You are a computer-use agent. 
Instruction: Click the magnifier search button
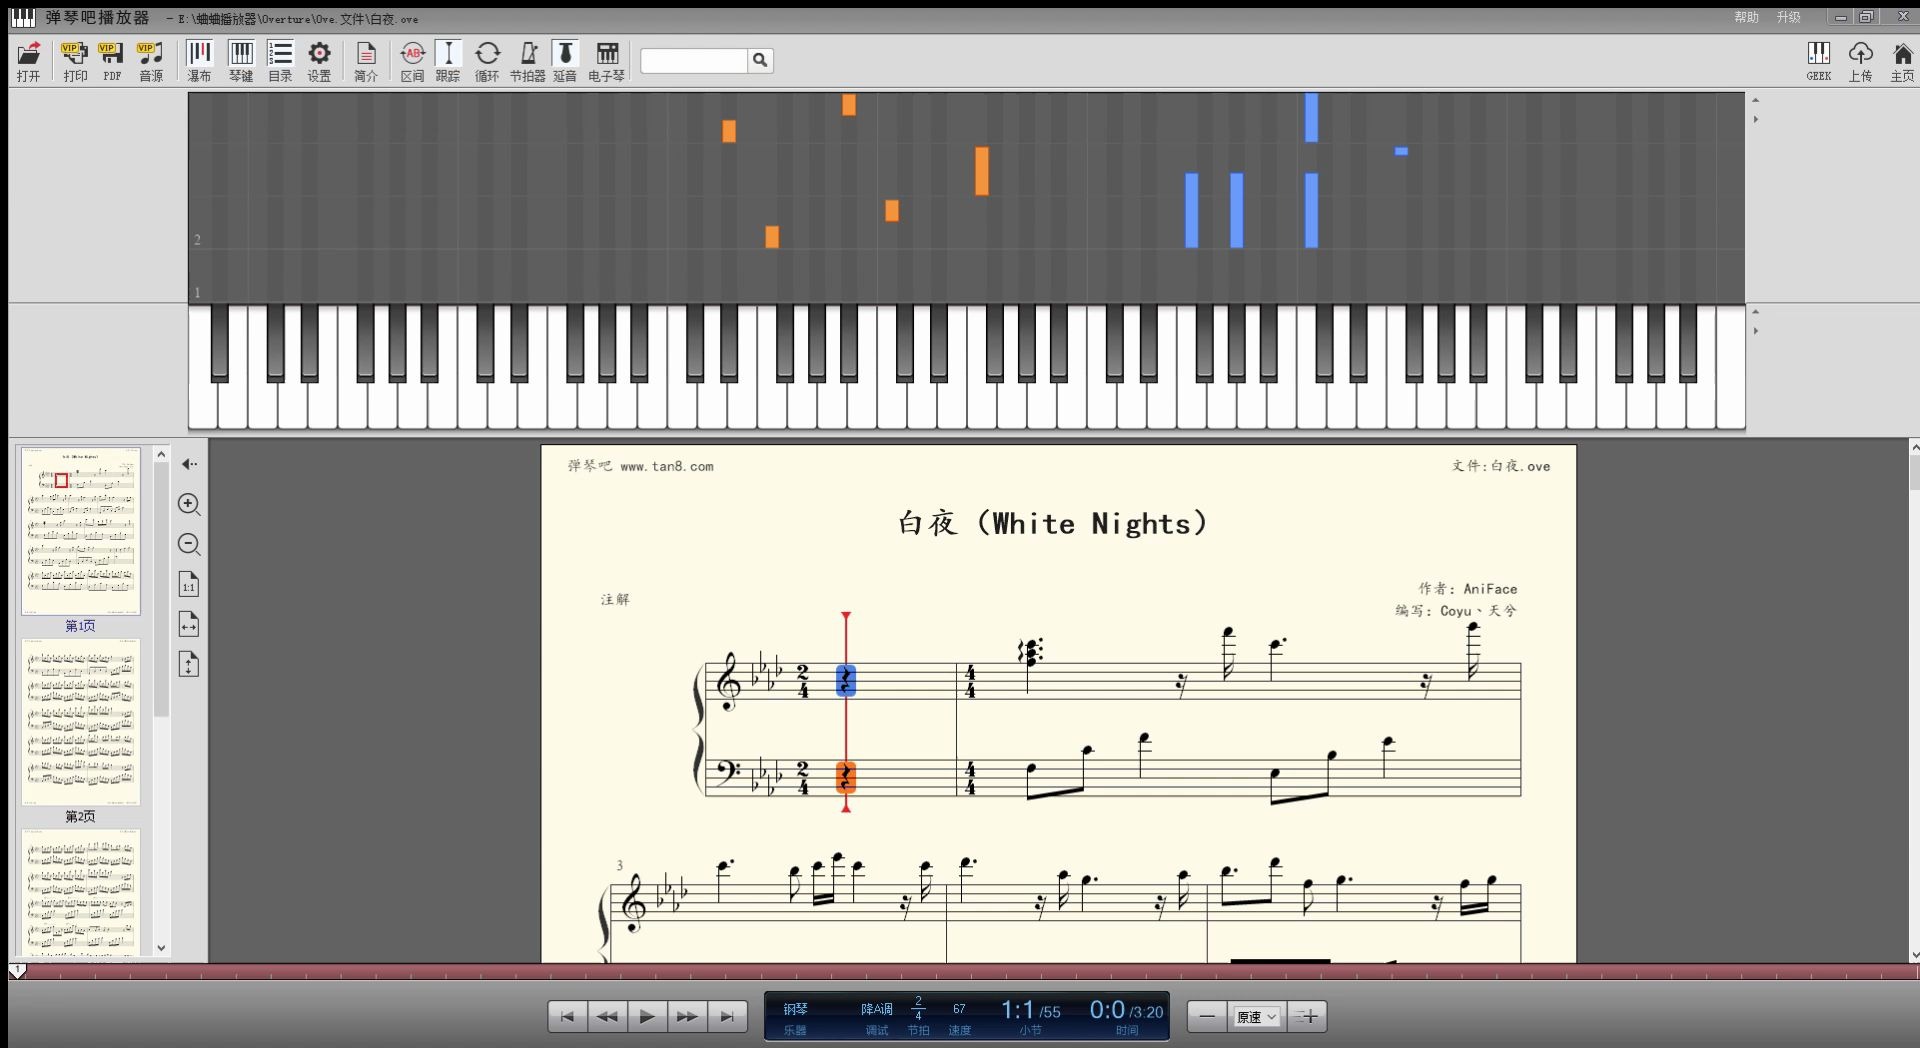click(x=760, y=61)
